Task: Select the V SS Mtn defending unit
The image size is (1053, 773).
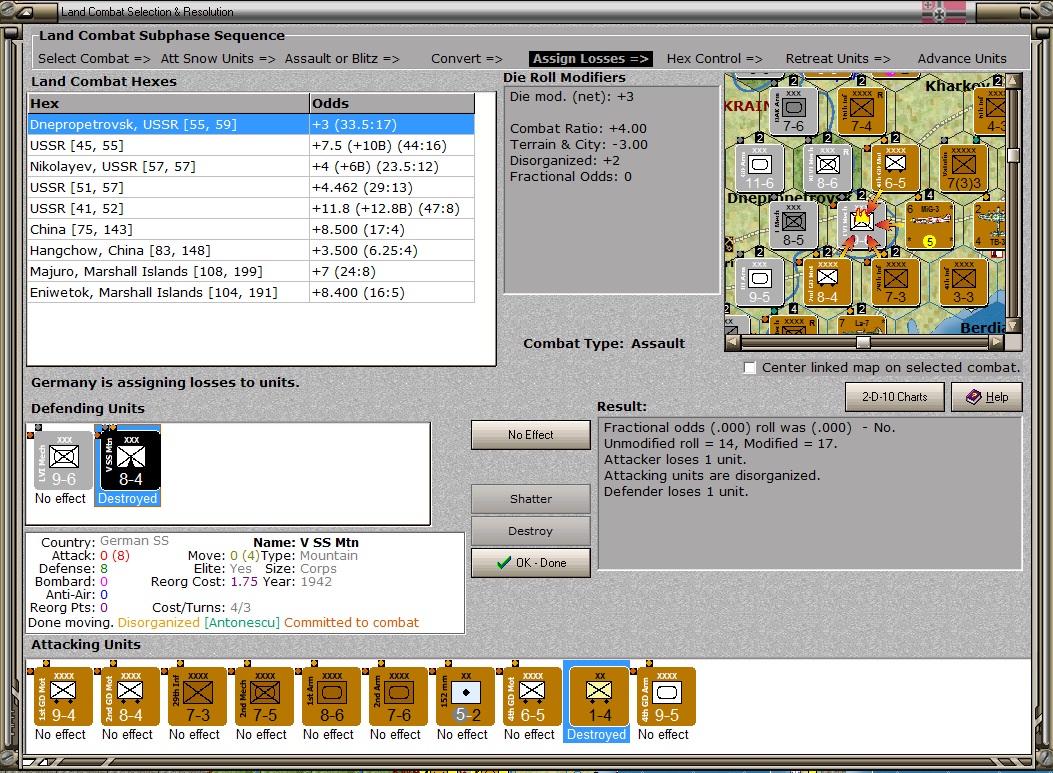Action: [x=128, y=461]
